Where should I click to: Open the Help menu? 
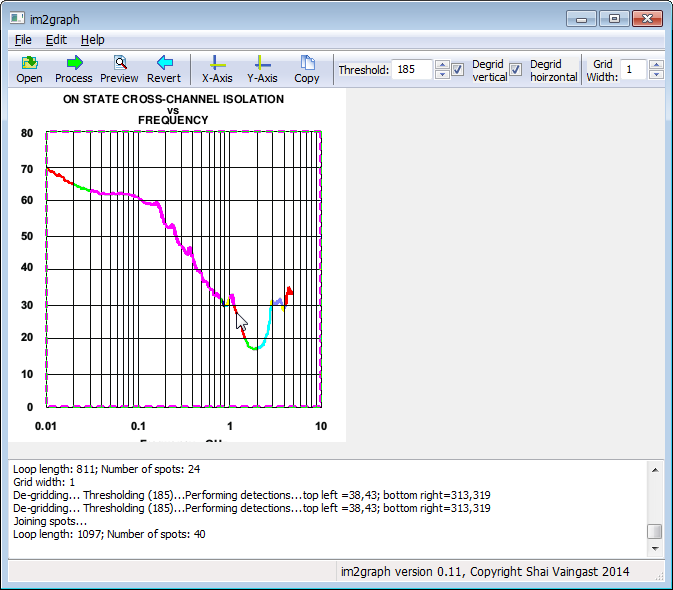point(92,40)
